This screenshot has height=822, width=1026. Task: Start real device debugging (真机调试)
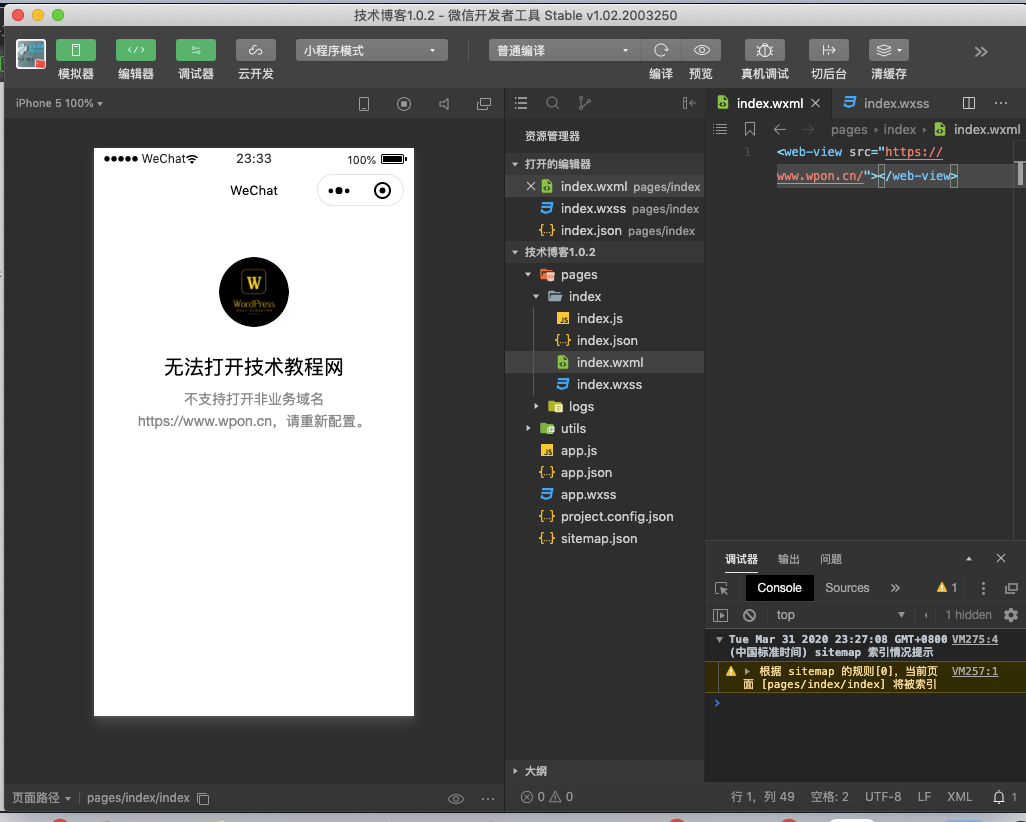click(x=764, y=50)
